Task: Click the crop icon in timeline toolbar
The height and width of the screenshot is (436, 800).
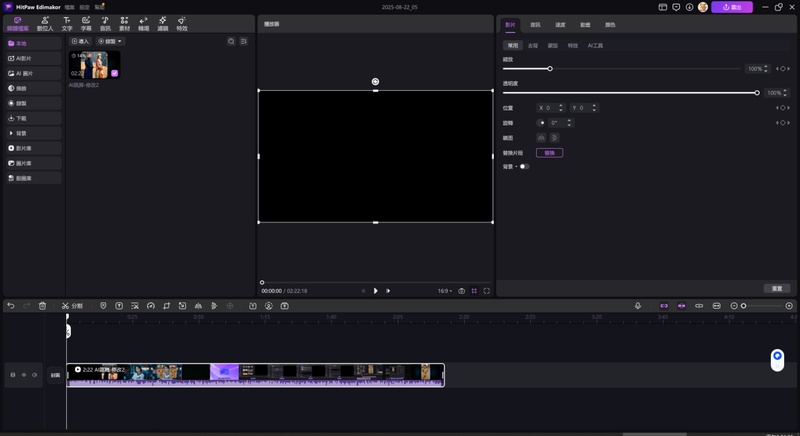Action: (166, 305)
